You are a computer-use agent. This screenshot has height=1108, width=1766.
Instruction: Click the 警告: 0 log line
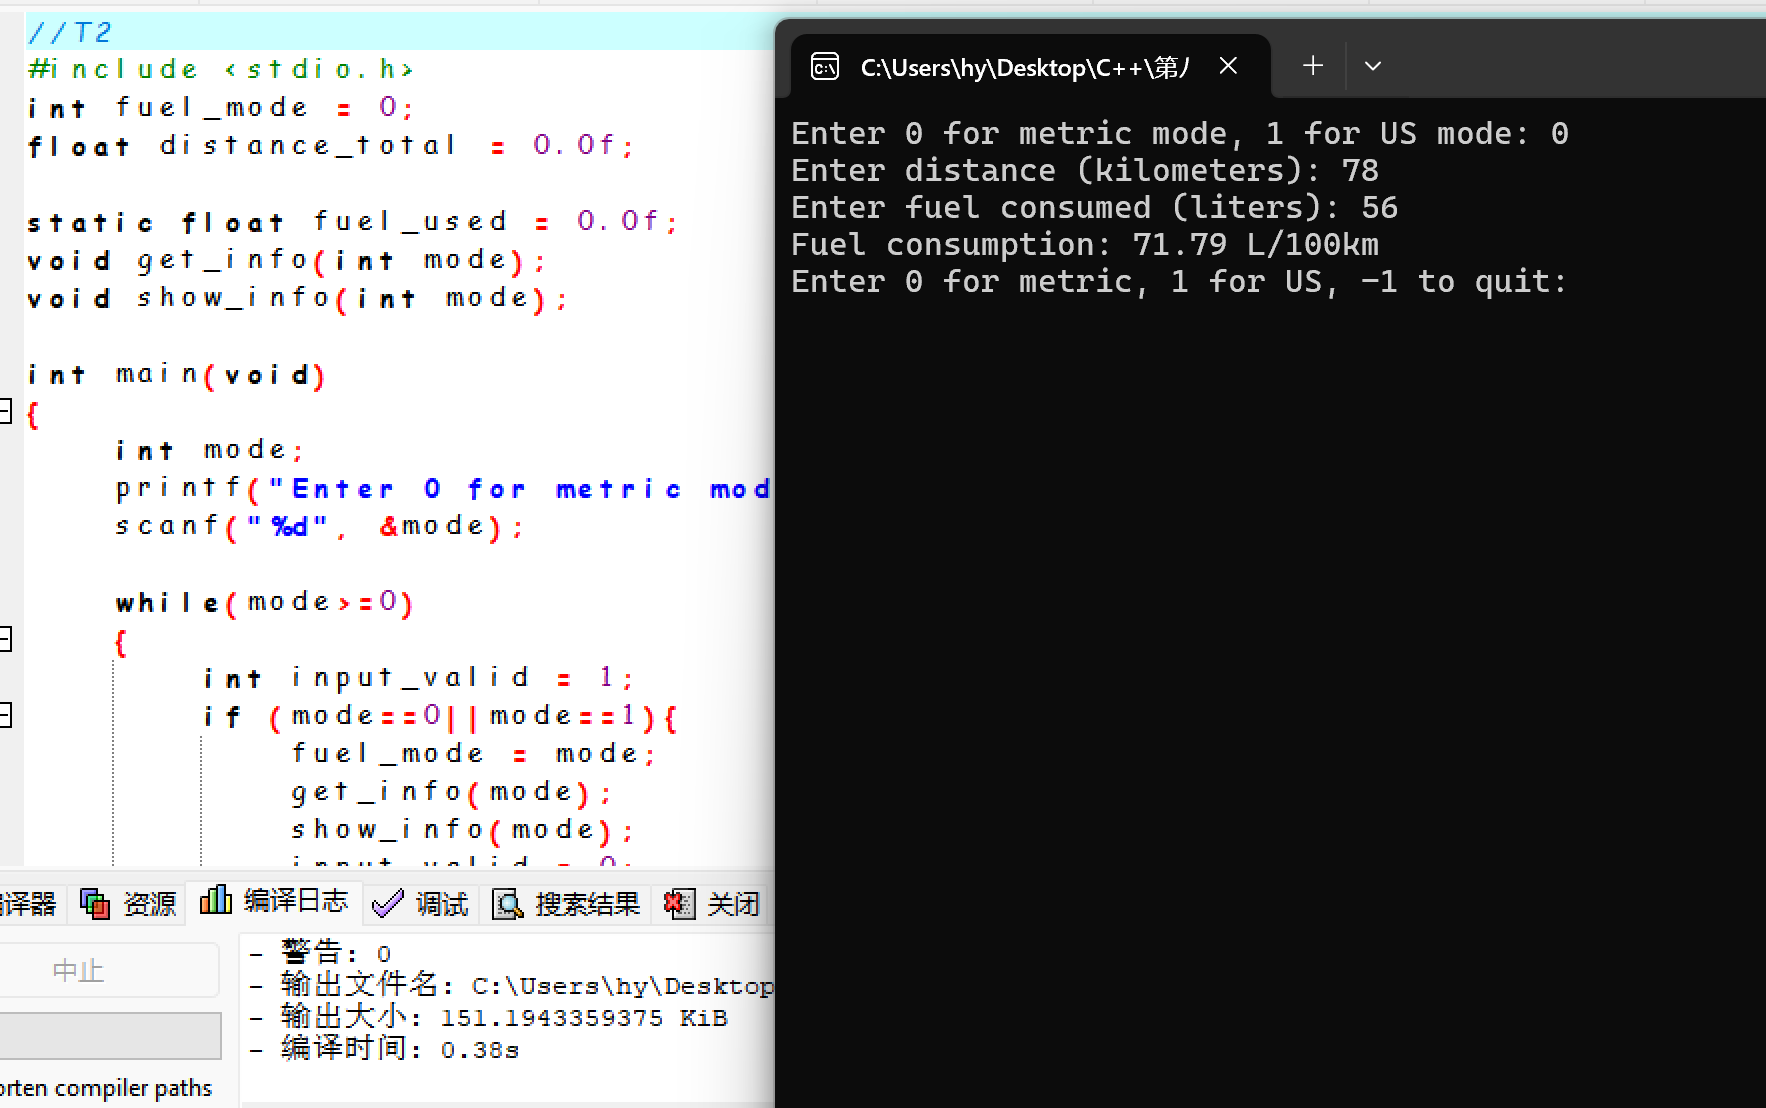pos(320,953)
